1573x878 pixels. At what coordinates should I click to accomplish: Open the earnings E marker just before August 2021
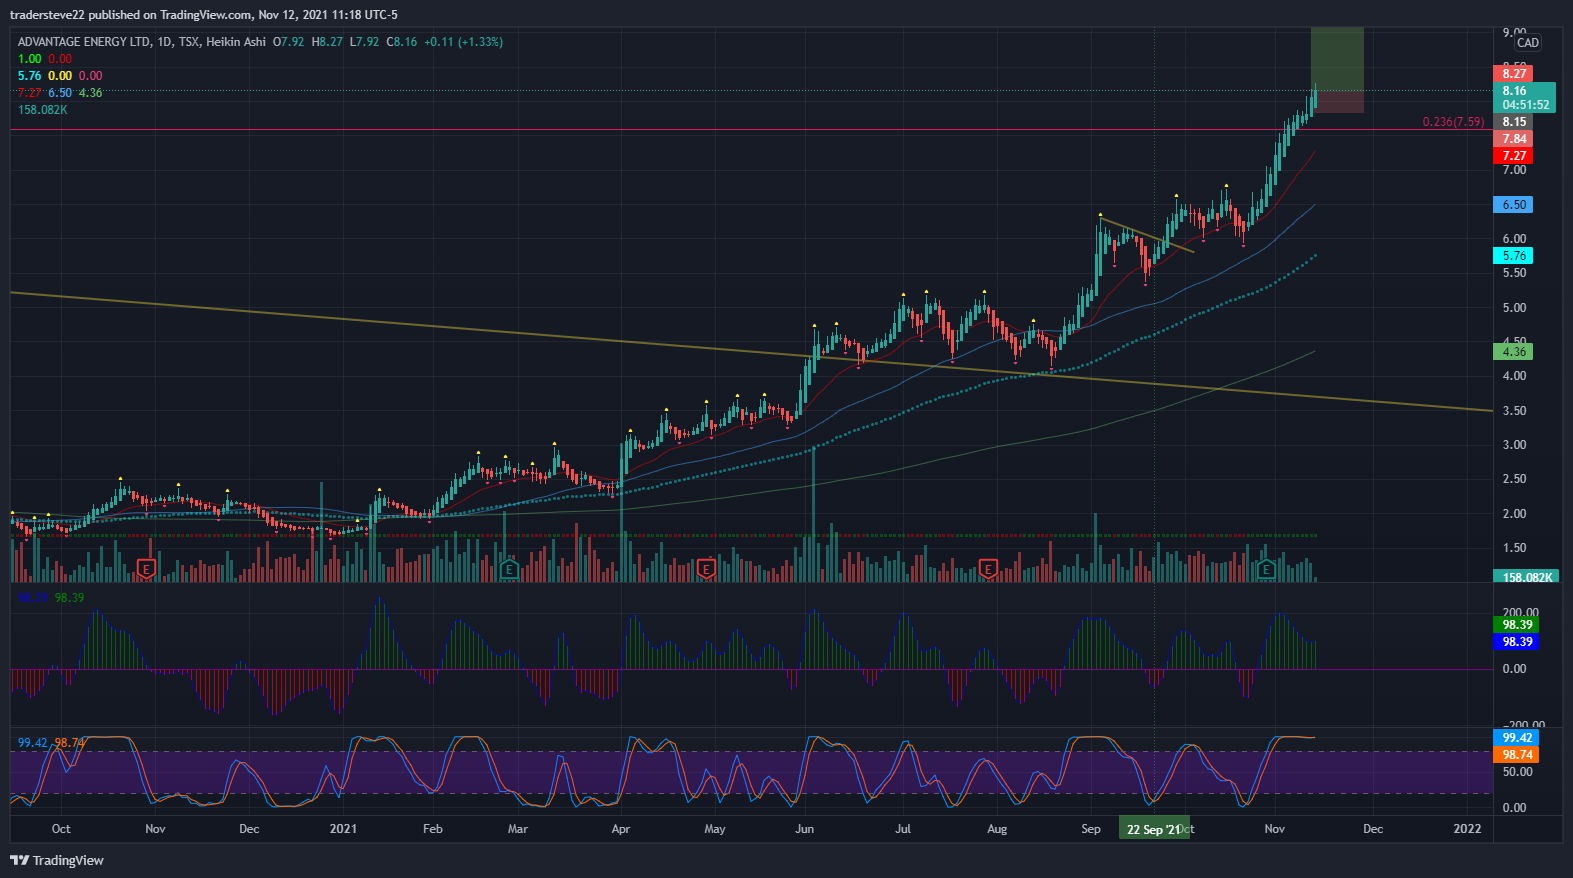coord(988,569)
